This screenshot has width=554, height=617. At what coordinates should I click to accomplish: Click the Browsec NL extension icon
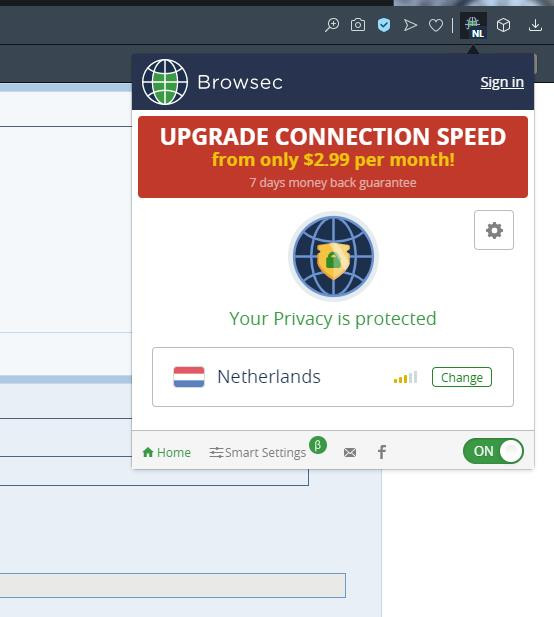click(x=474, y=26)
